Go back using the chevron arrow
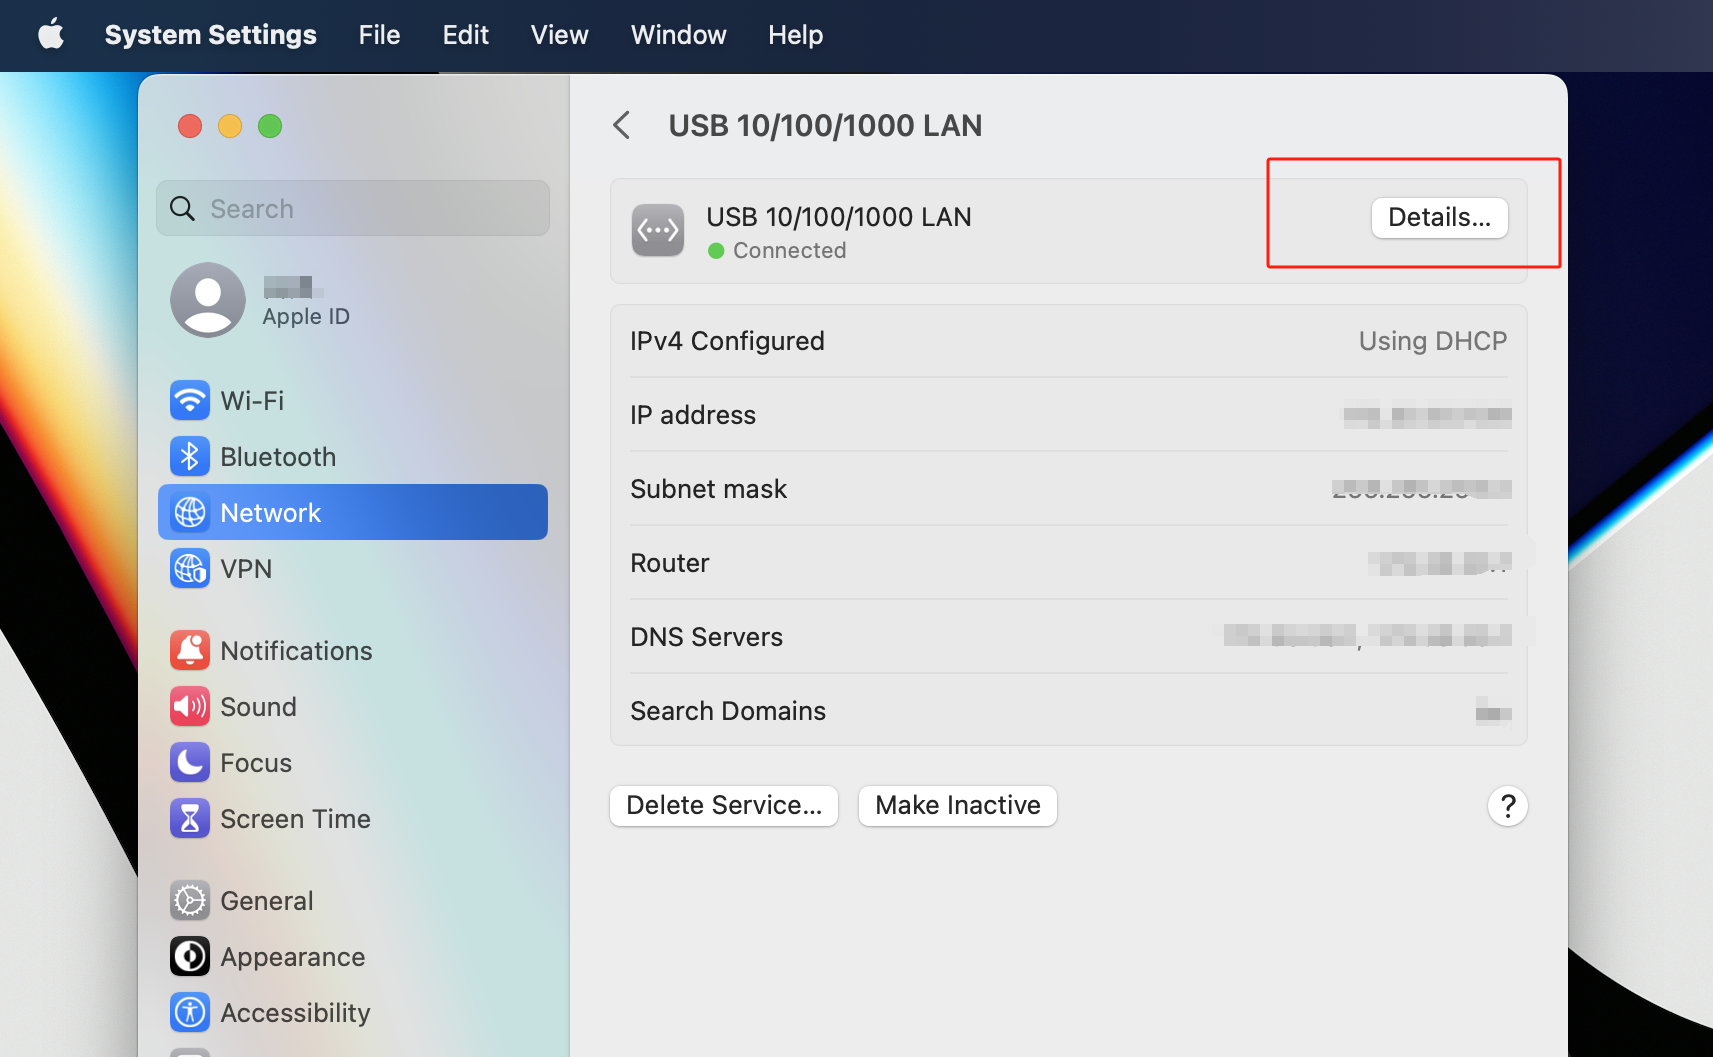The width and height of the screenshot is (1713, 1057). pyautogui.click(x=622, y=126)
